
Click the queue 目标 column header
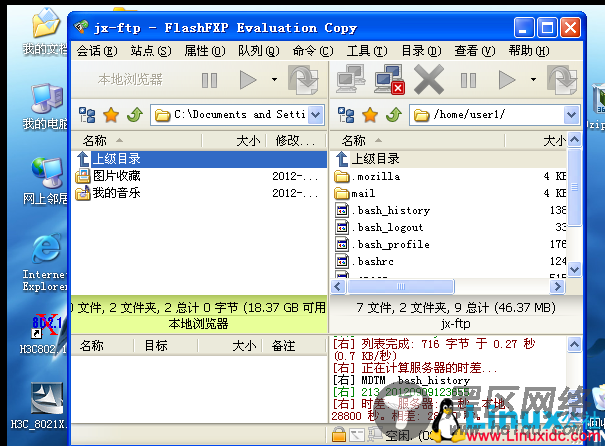pyautogui.click(x=166, y=346)
